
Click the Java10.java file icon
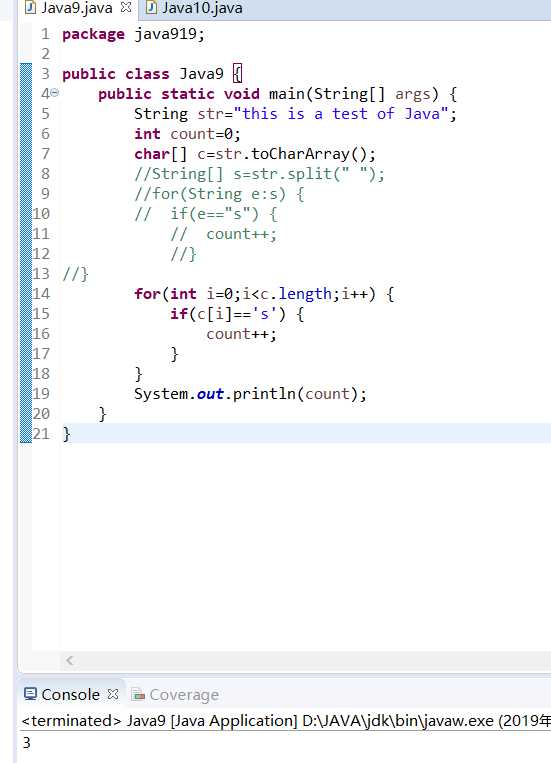click(x=151, y=8)
